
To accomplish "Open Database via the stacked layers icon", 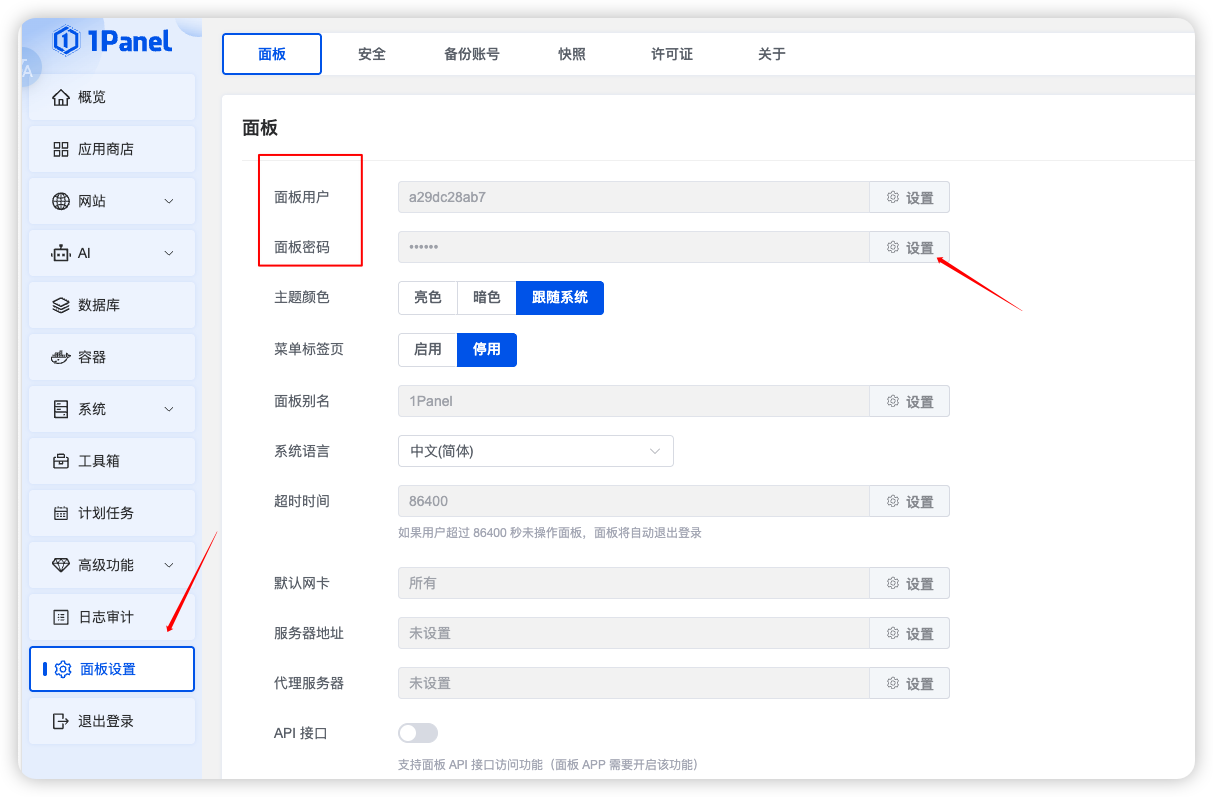I will [x=62, y=305].
